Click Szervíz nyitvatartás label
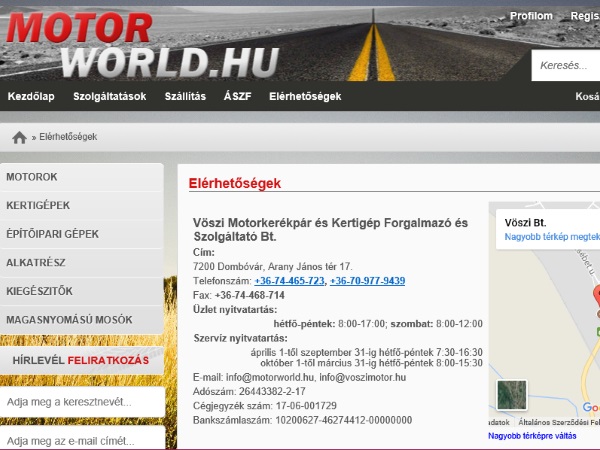The width and height of the screenshot is (600, 450). [240, 338]
